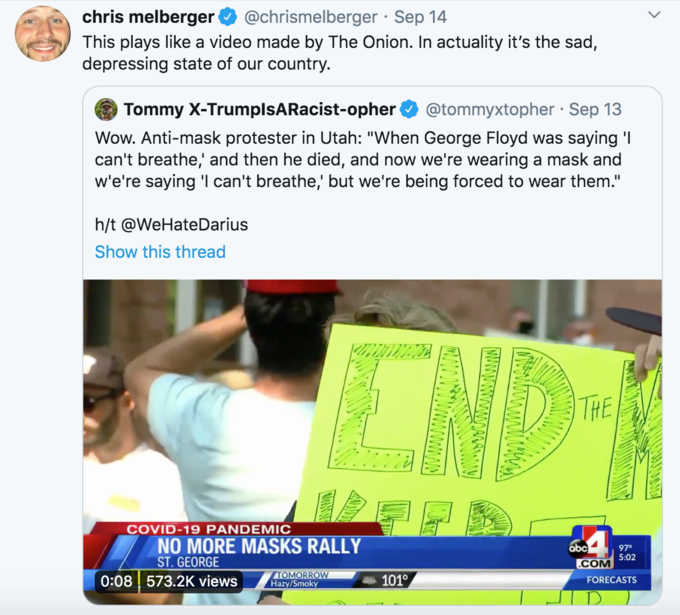Open the @chrismelberger handle link
The width and height of the screenshot is (680, 615).
pyautogui.click(x=311, y=17)
